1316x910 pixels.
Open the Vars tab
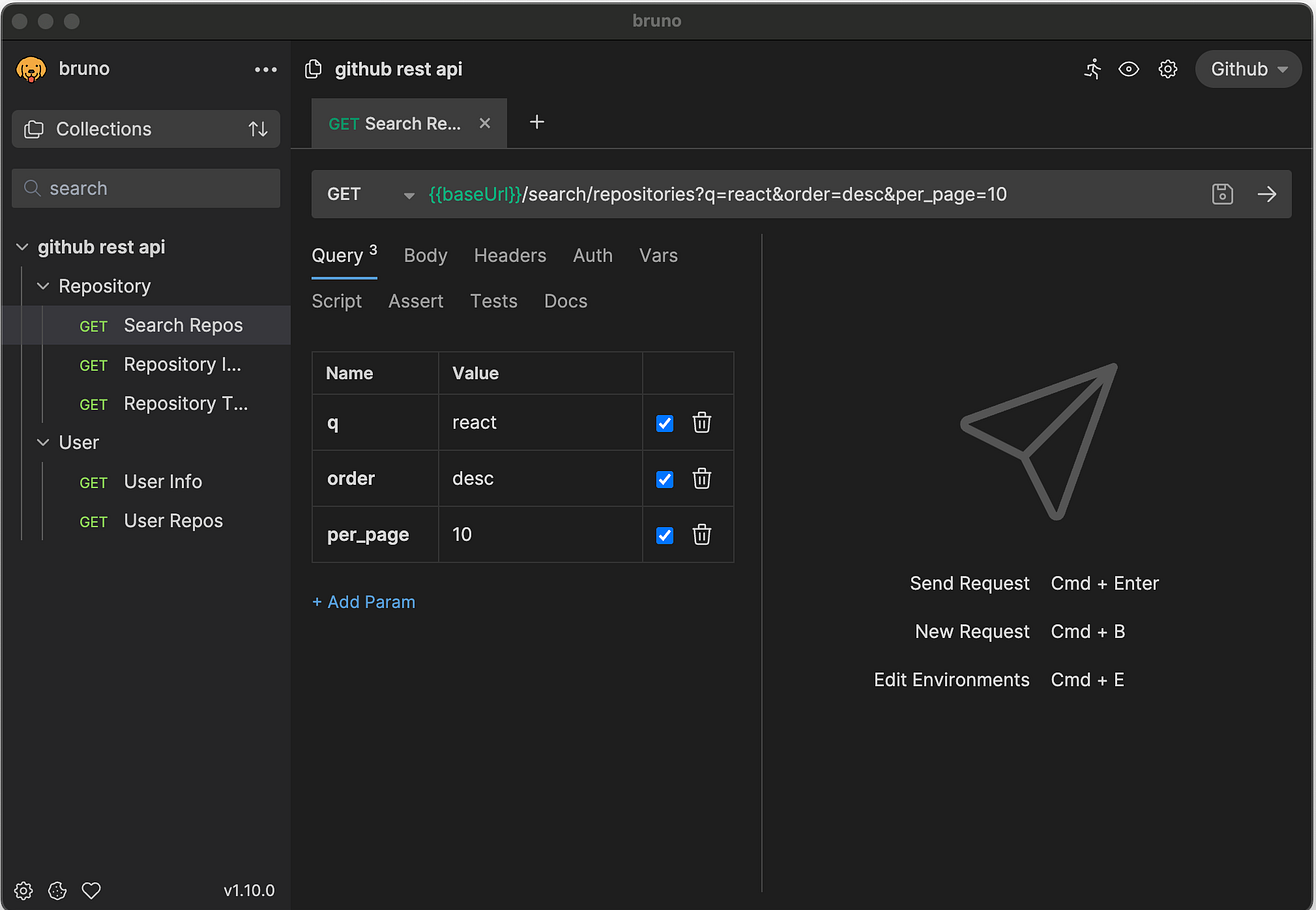pos(658,255)
